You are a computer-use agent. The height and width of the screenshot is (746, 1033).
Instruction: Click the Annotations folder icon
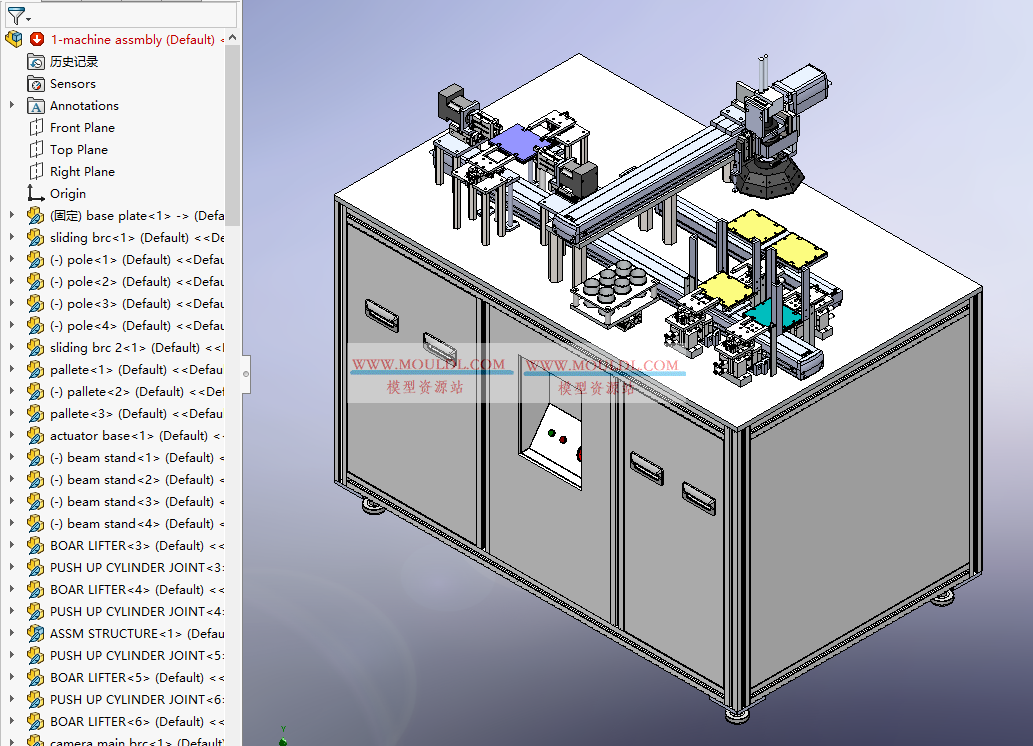(x=36, y=106)
